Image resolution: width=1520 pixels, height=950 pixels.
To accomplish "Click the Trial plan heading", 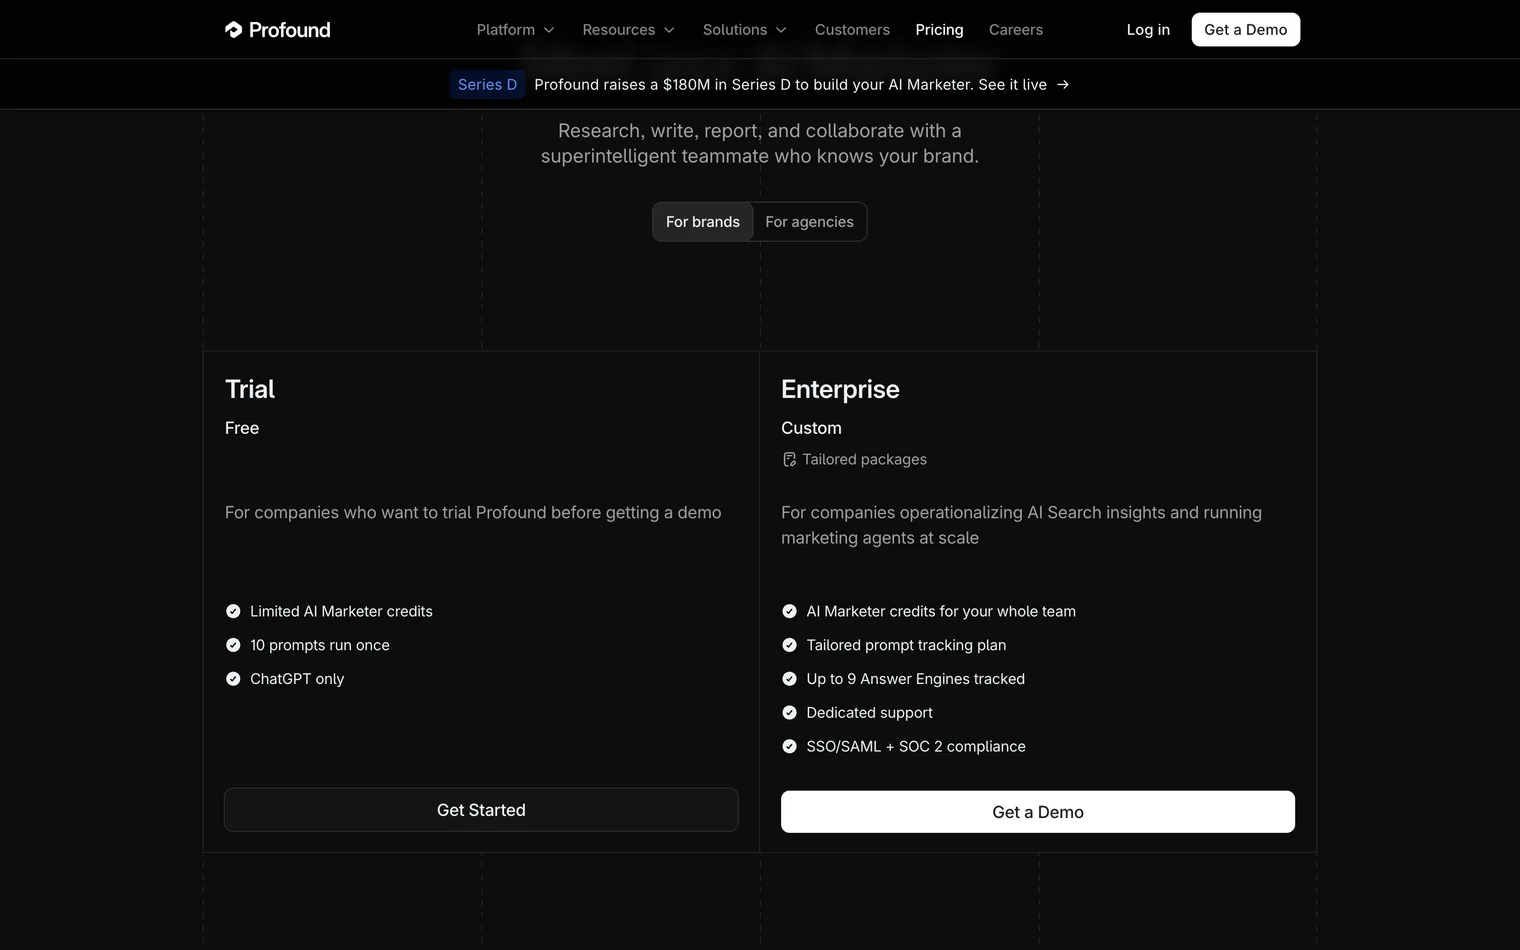I will pos(250,389).
